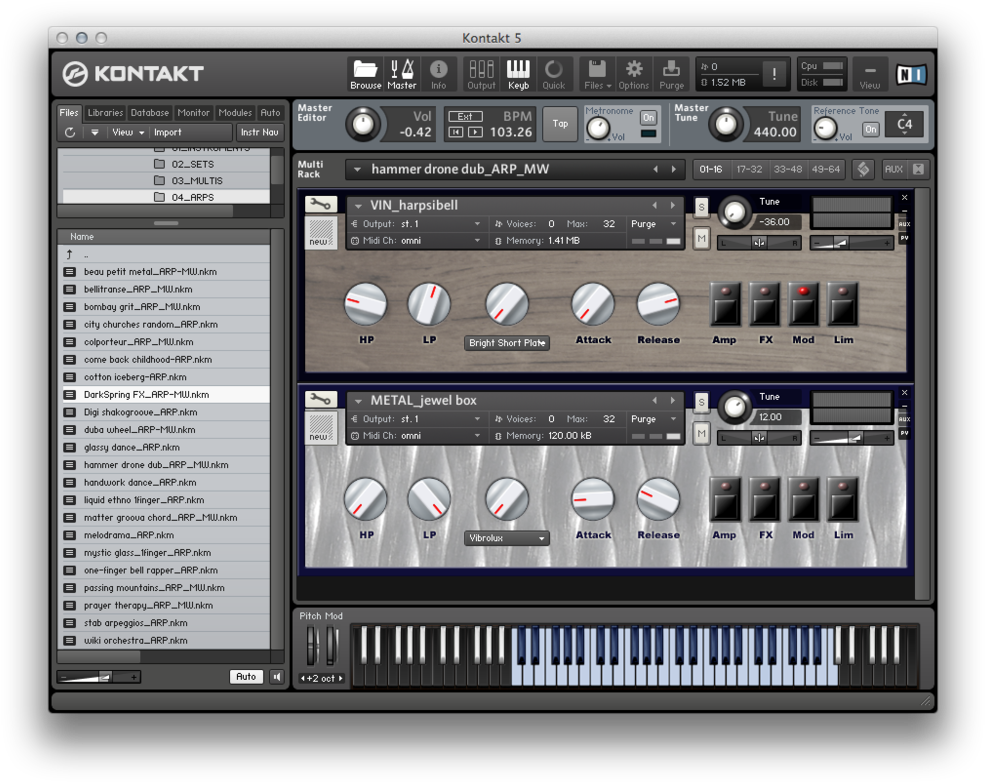Open the multi name dropdown arrow
Image resolution: width=985 pixels, height=782 pixels.
[357, 169]
